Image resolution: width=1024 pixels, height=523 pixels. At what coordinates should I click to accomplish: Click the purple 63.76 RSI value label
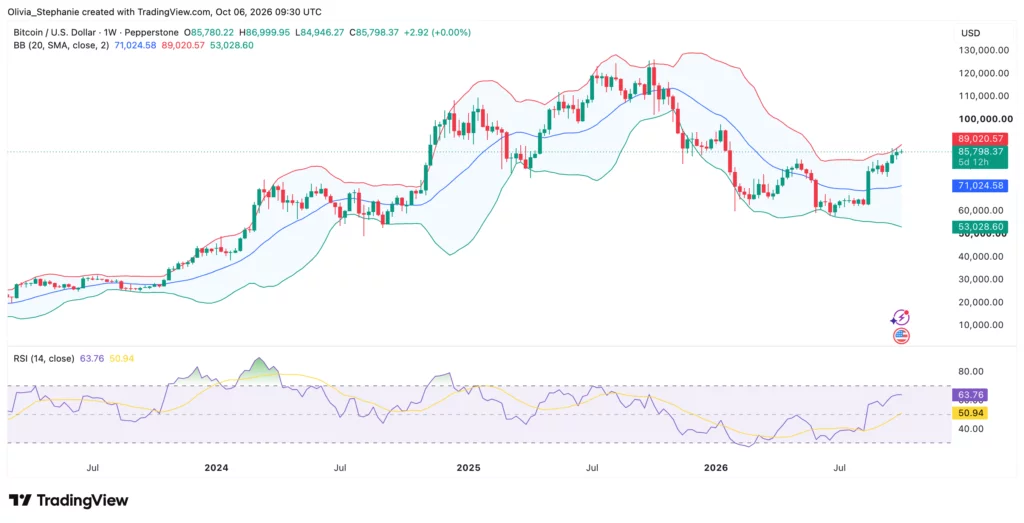pos(970,394)
